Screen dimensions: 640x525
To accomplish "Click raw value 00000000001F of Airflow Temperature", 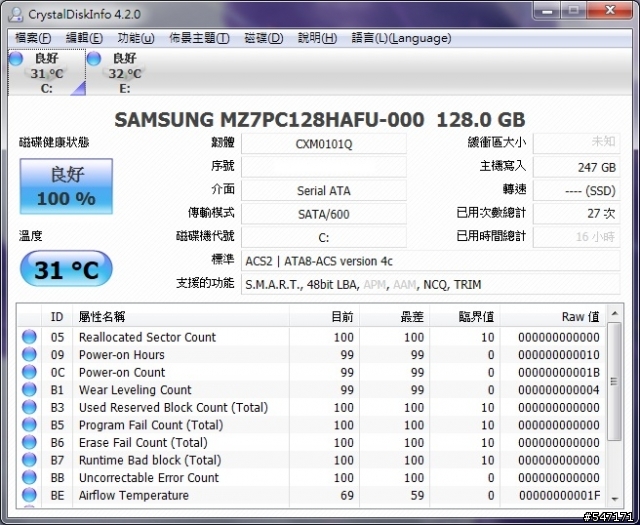I will coord(559,495).
